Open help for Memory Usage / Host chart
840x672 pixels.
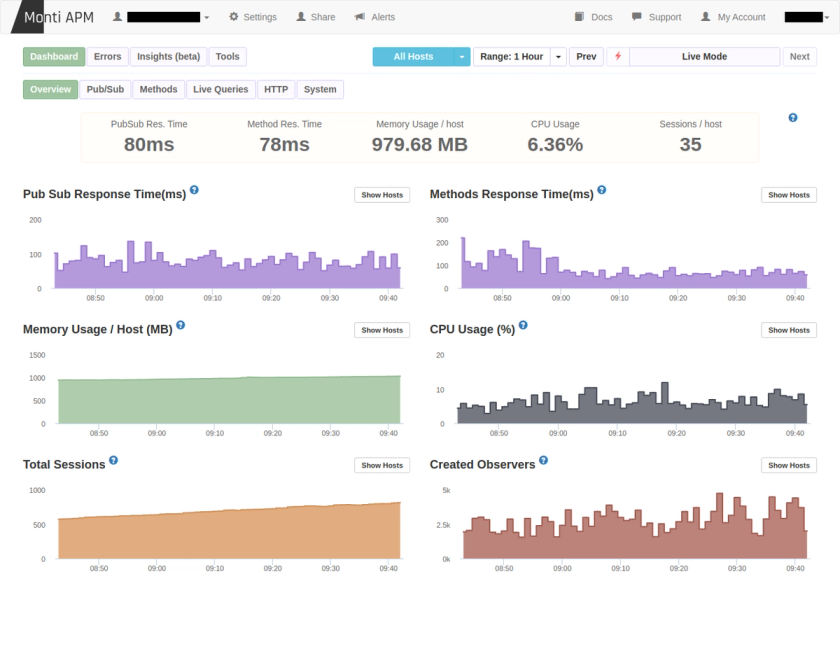point(181,324)
